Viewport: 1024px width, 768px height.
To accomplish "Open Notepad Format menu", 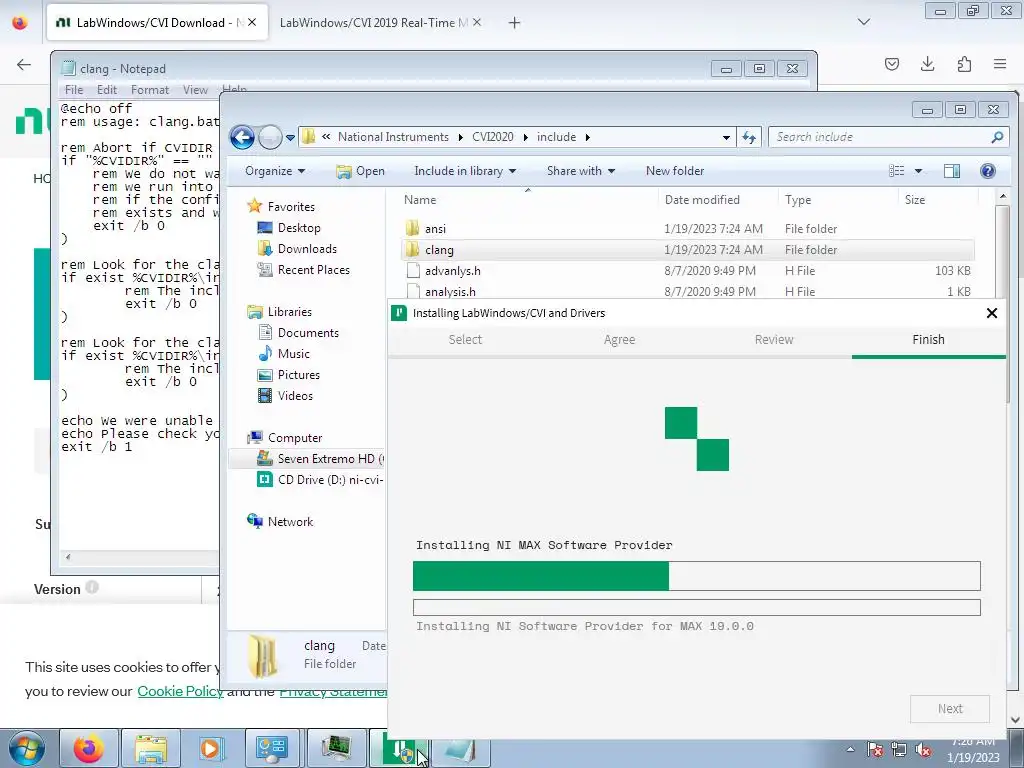I will point(150,90).
